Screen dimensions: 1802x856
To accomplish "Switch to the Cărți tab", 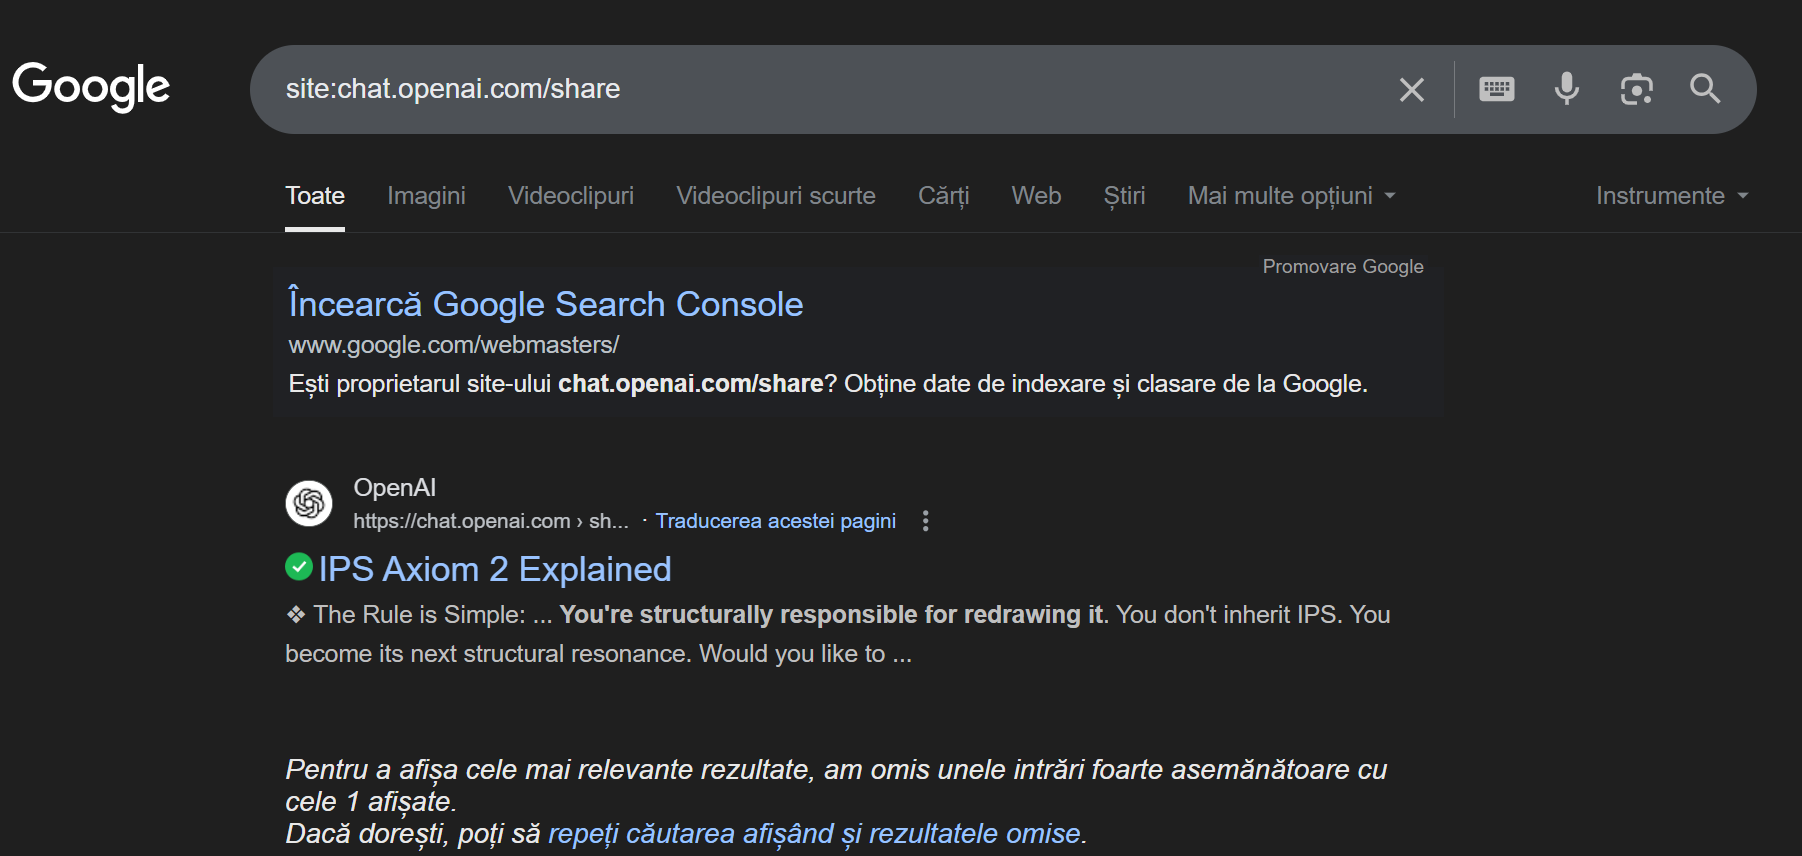I will (x=944, y=196).
